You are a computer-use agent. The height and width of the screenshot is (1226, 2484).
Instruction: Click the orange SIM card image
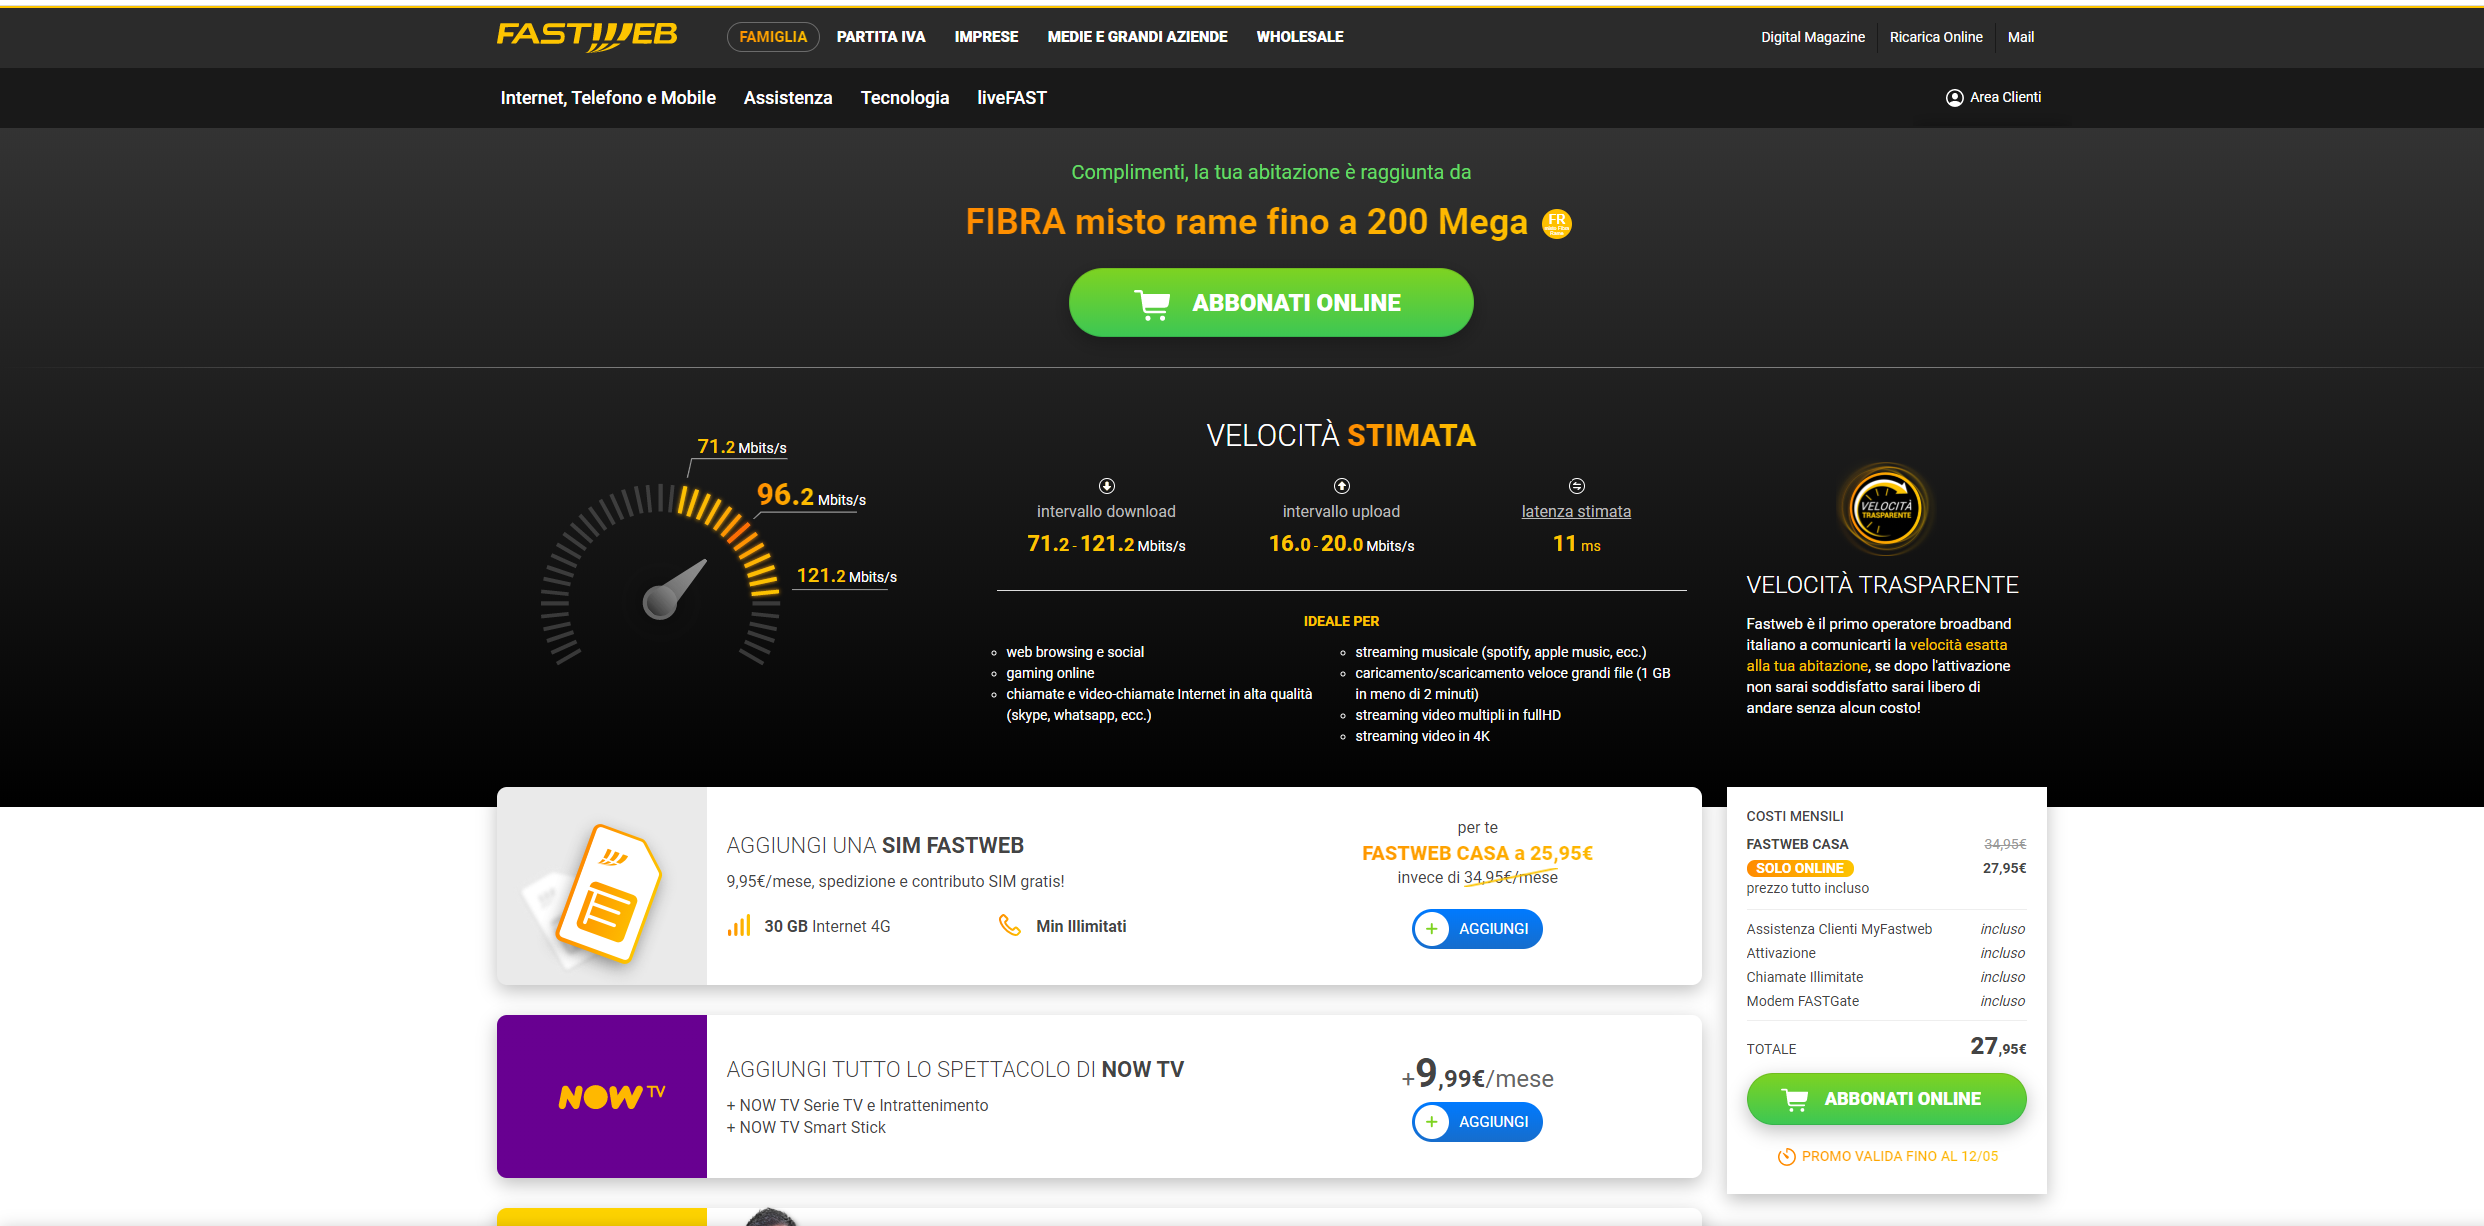(x=607, y=892)
